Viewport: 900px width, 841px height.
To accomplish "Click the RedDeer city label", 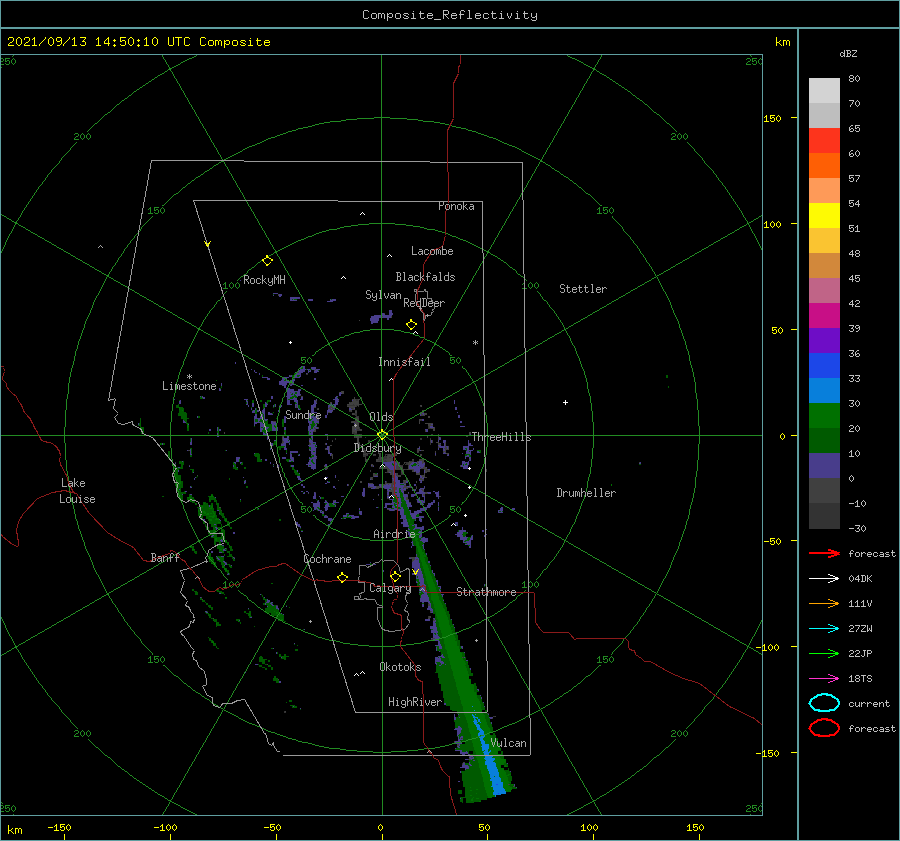I will click(x=424, y=303).
